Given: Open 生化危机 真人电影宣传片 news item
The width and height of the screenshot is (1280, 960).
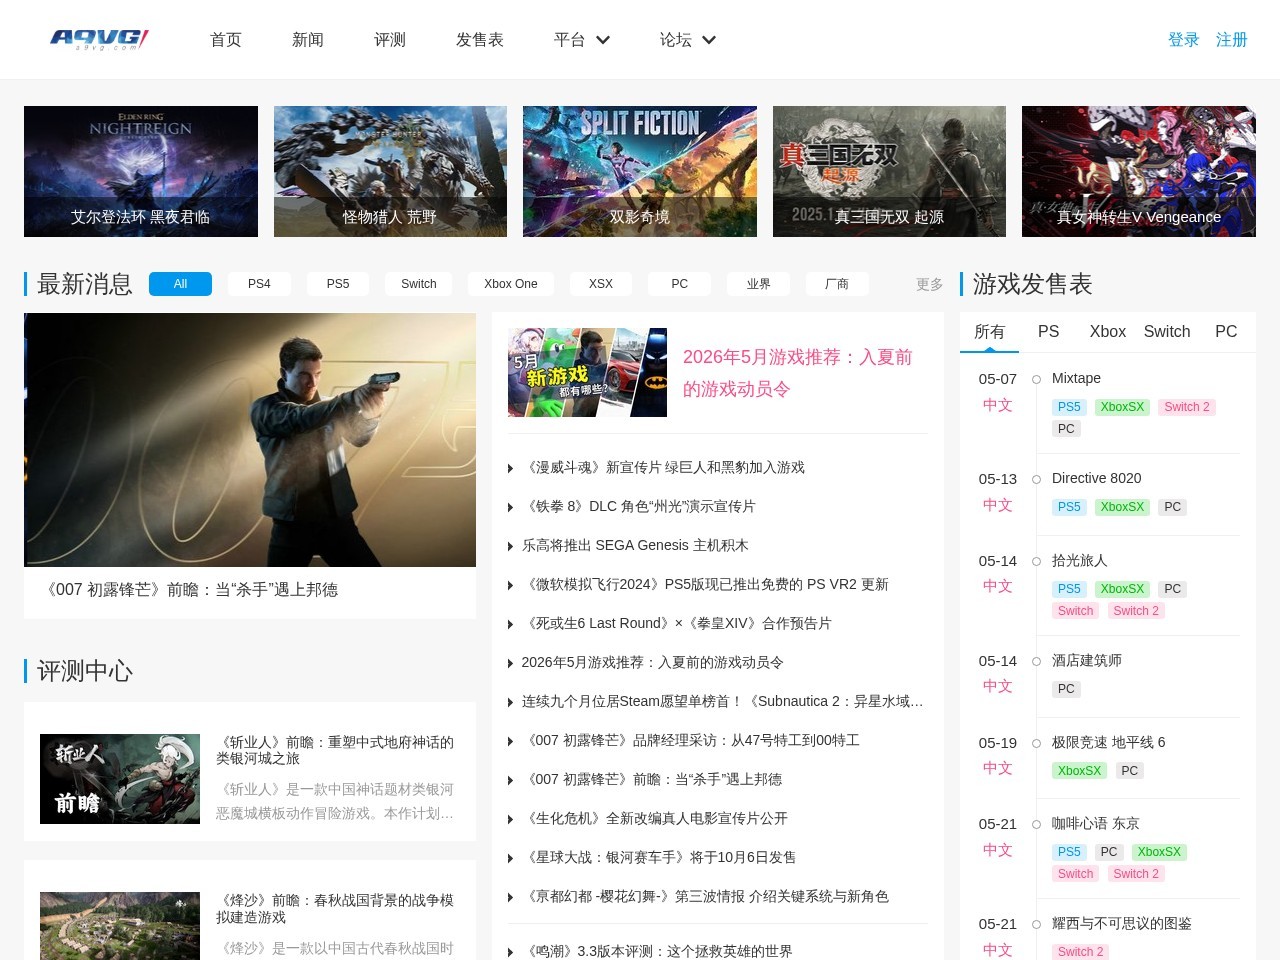Looking at the screenshot, I should click(655, 819).
